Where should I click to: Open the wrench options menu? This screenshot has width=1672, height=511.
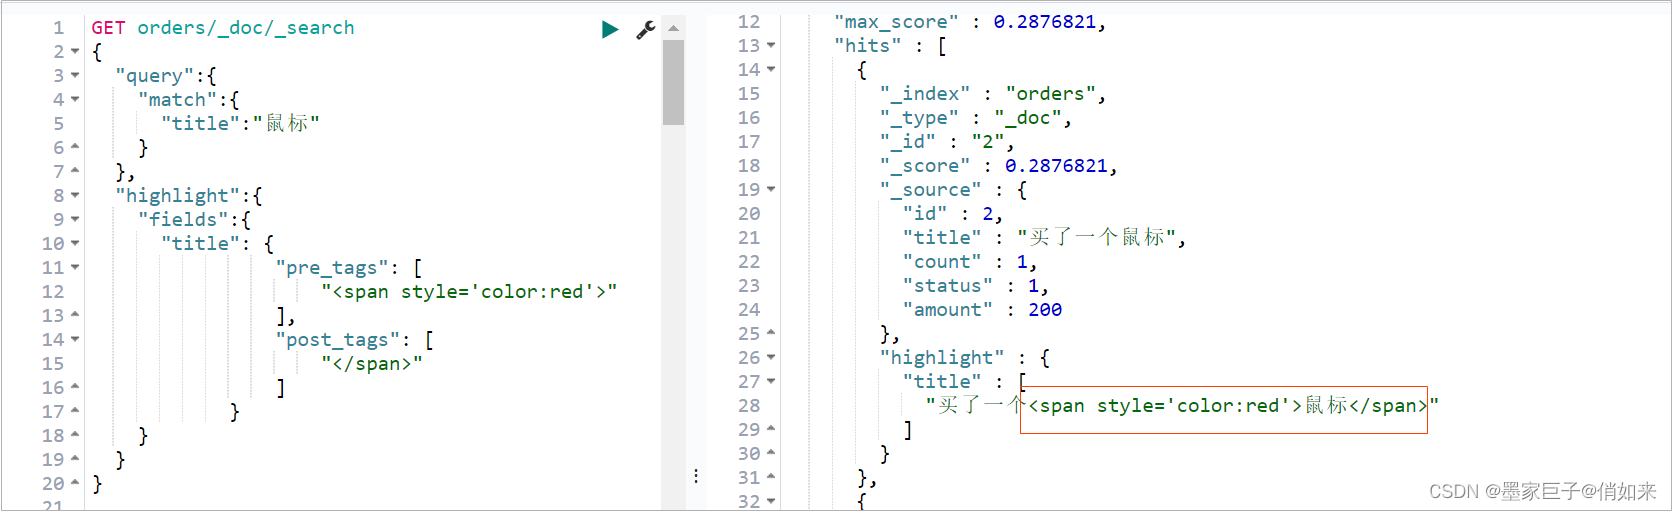(646, 29)
